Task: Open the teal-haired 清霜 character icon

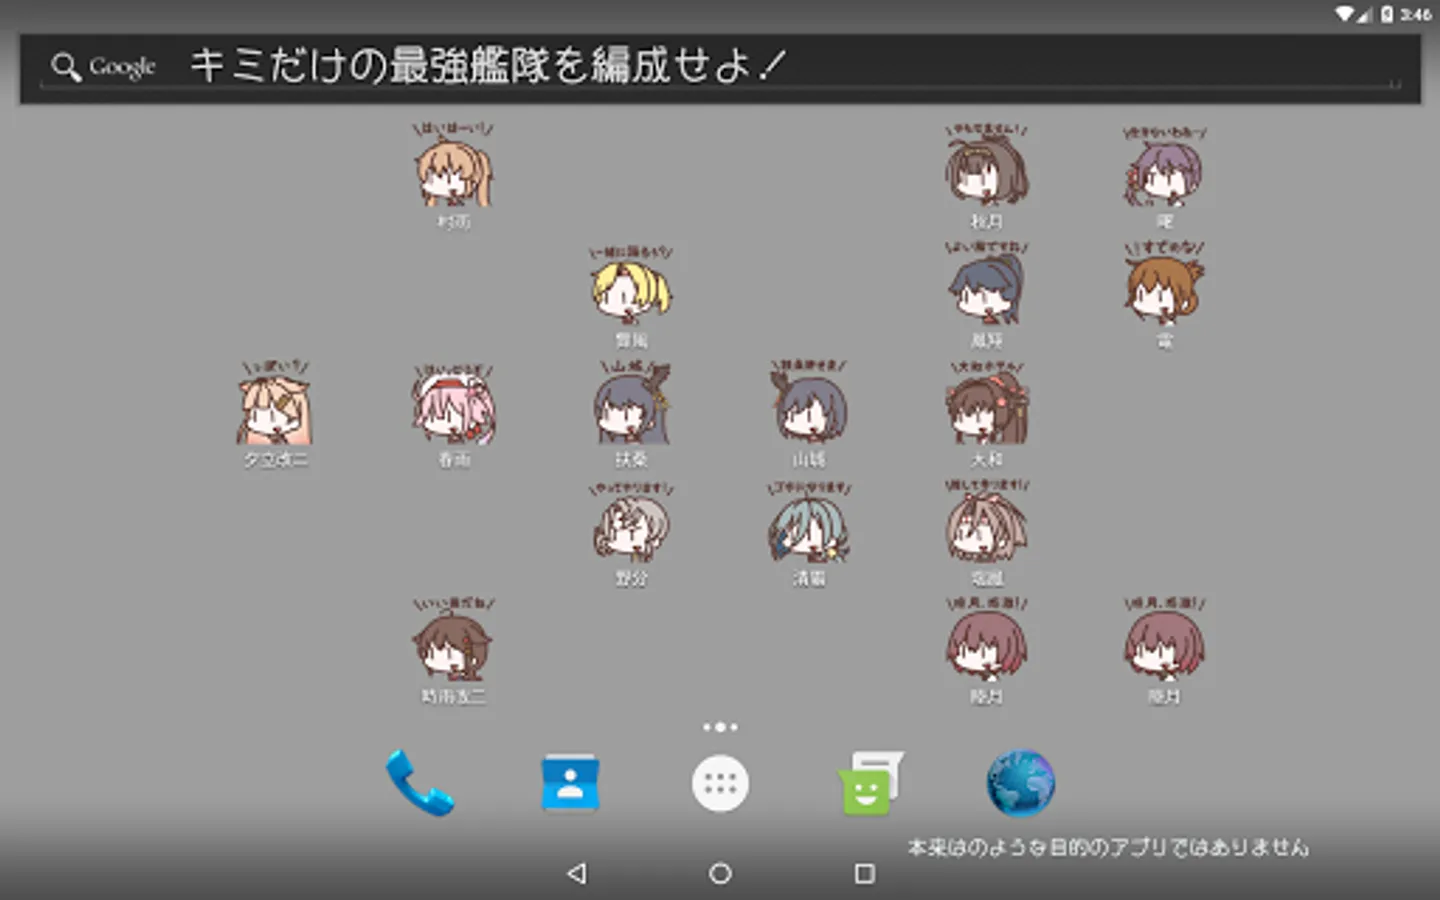Action: tap(809, 533)
